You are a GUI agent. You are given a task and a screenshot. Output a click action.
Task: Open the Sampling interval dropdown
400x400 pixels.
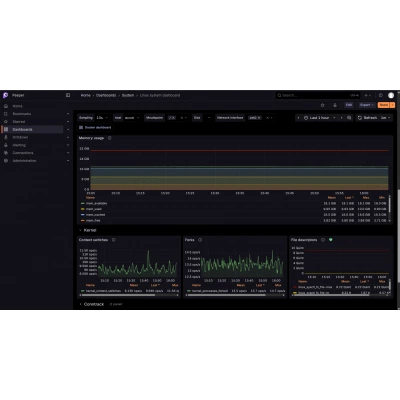[x=103, y=118]
